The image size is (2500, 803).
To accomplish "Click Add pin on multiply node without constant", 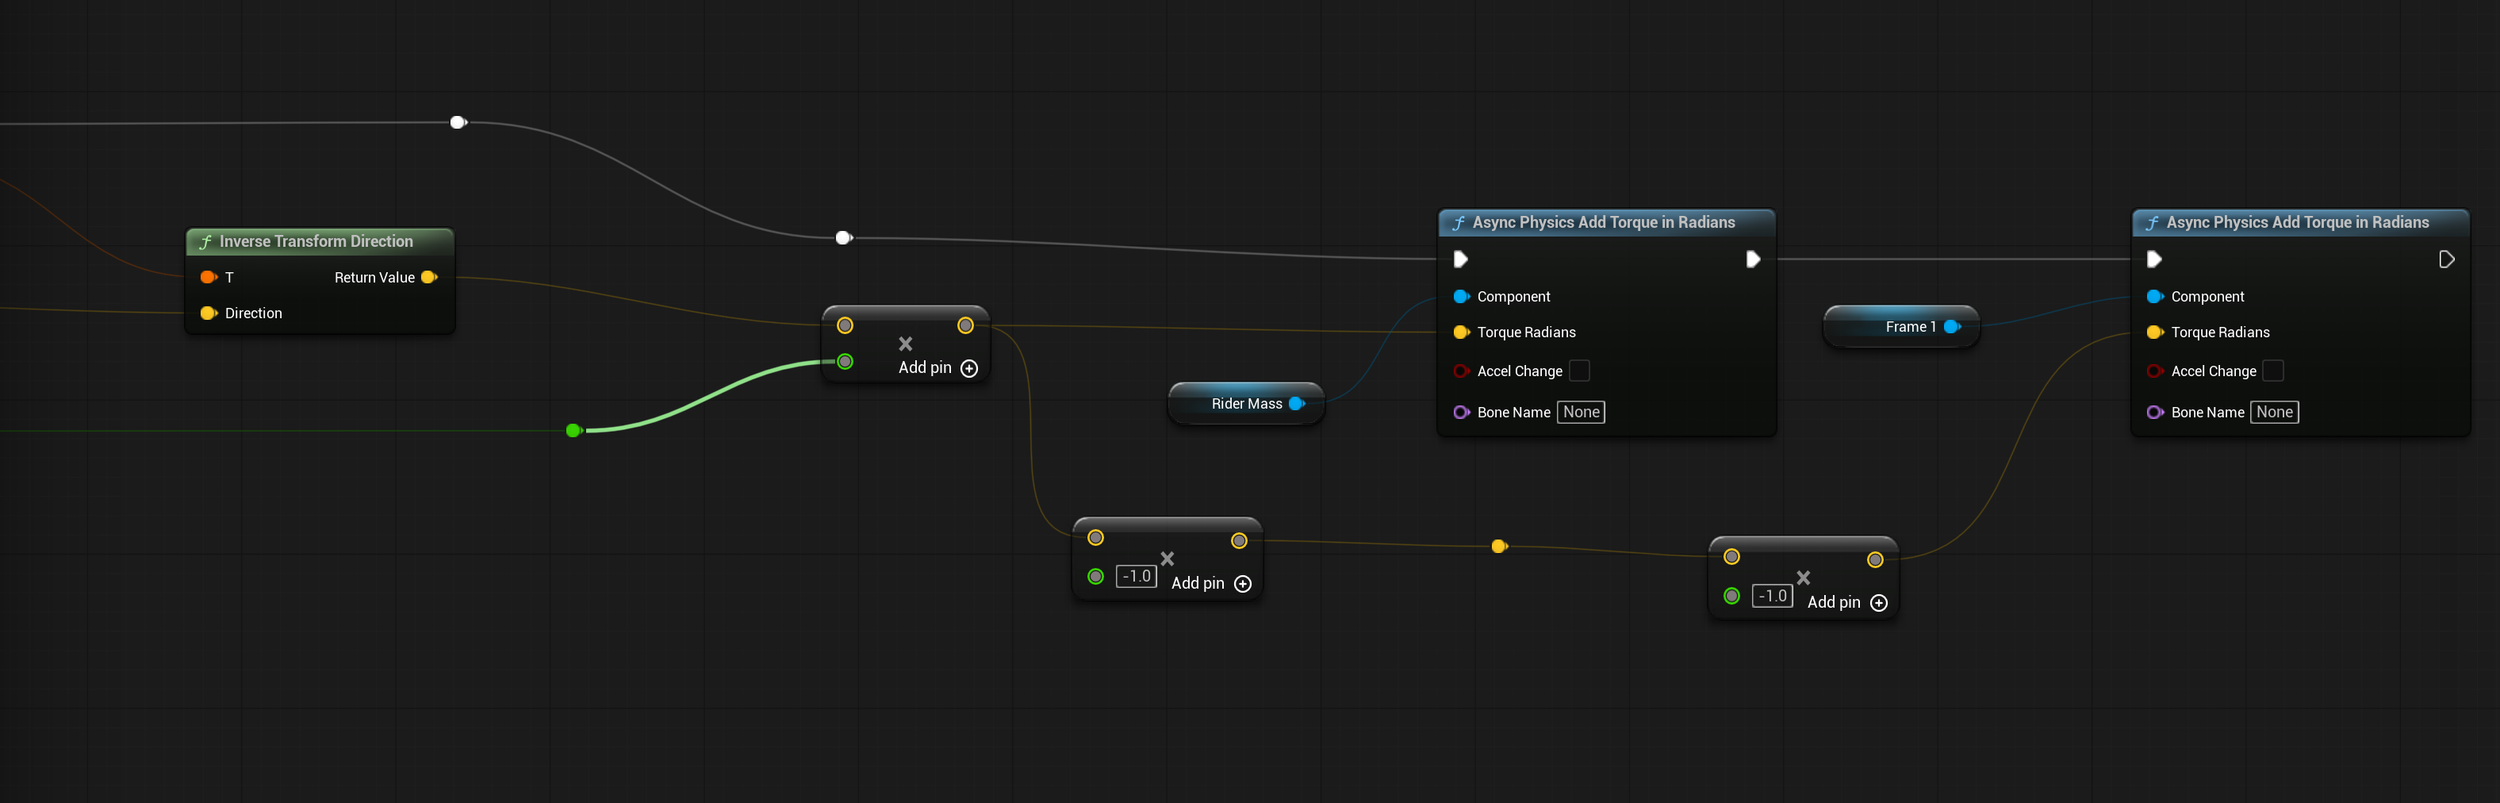I will point(938,368).
